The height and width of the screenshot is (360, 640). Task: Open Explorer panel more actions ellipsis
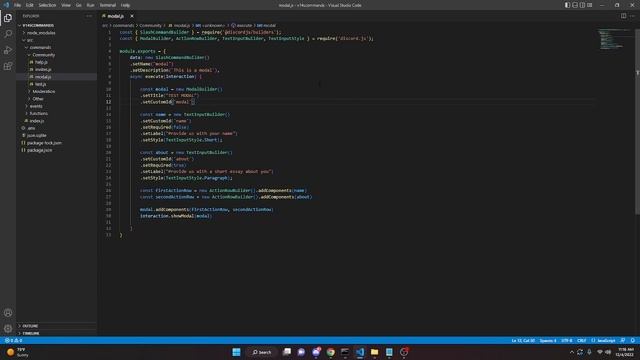click(89, 16)
